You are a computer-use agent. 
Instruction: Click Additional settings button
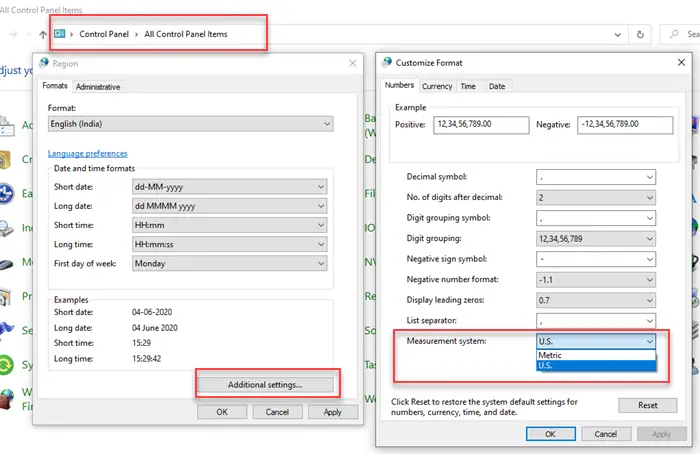pyautogui.click(x=265, y=384)
